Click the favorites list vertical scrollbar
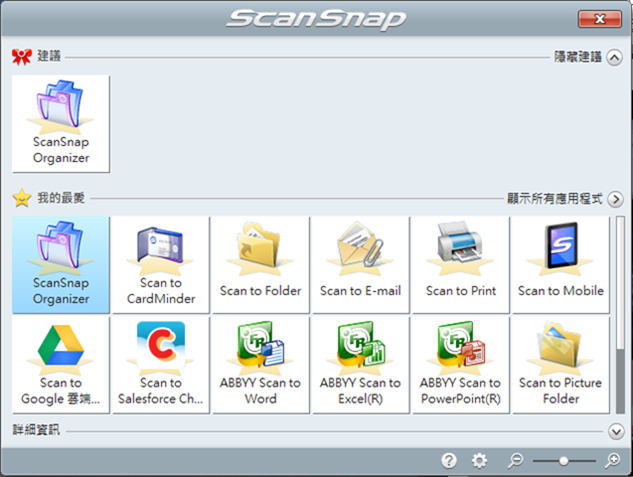The width and height of the screenshot is (633, 477). (x=620, y=315)
